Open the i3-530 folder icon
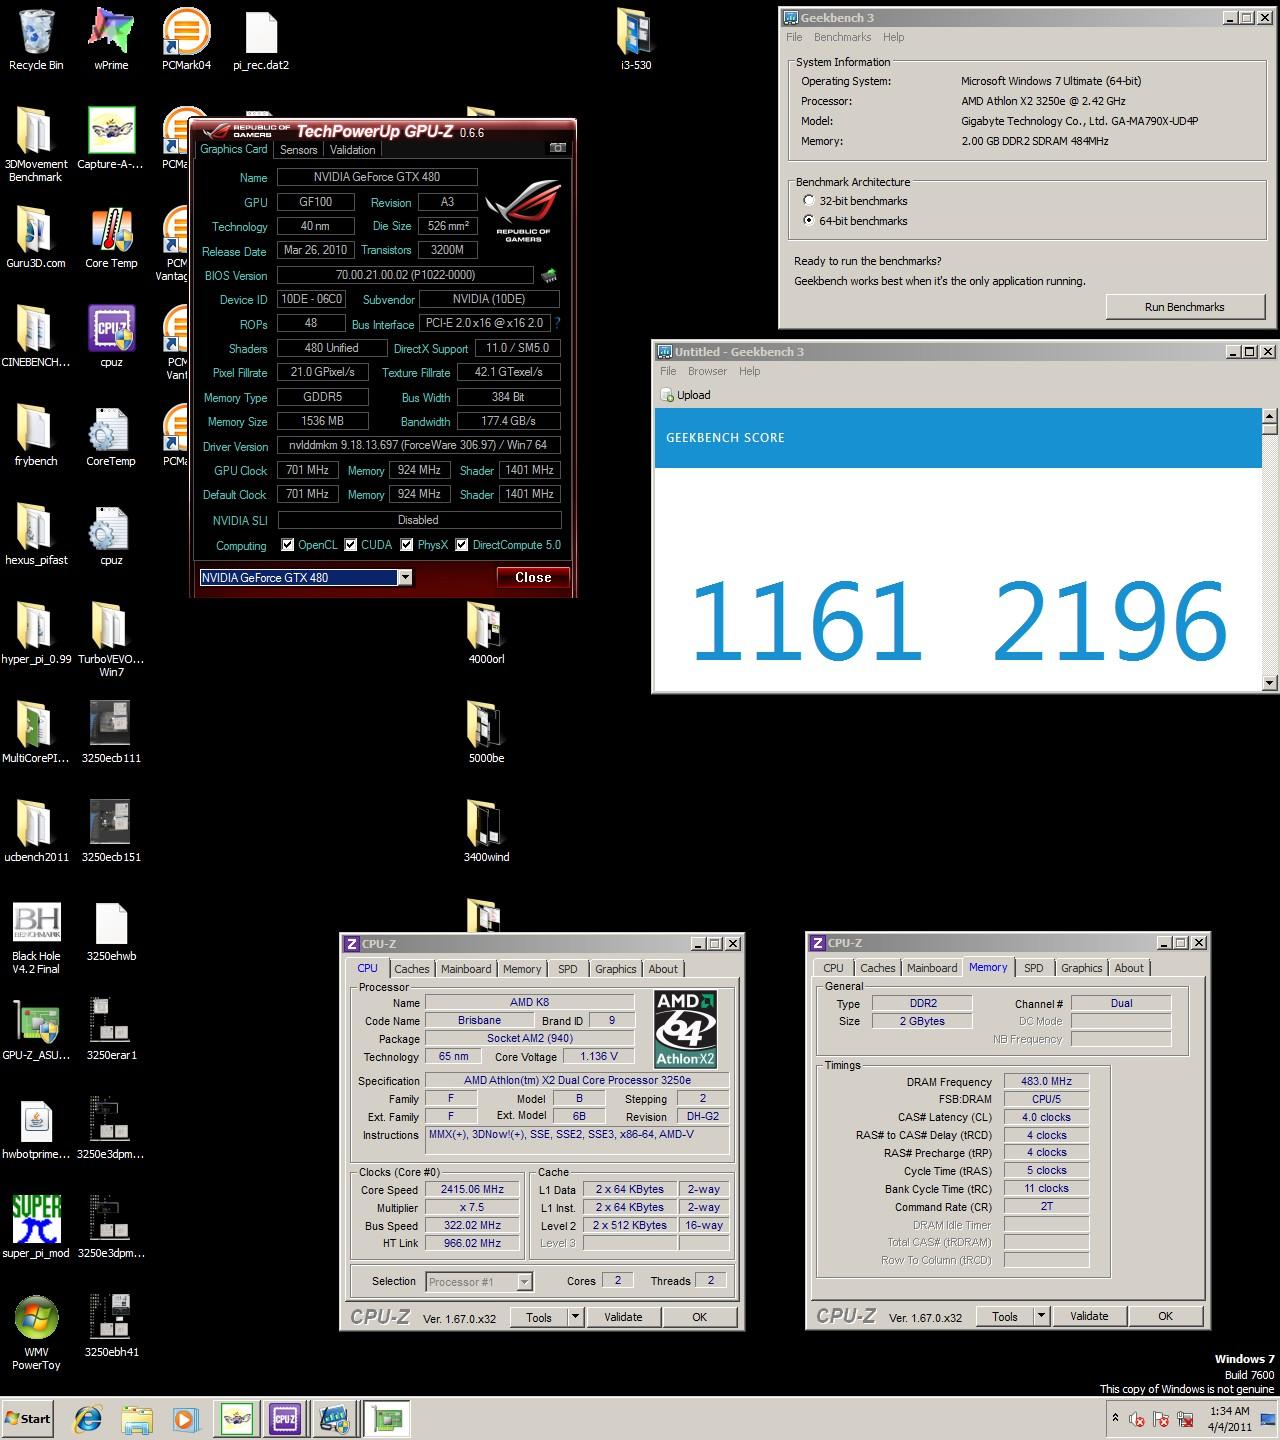1280x1440 pixels. [x=636, y=38]
